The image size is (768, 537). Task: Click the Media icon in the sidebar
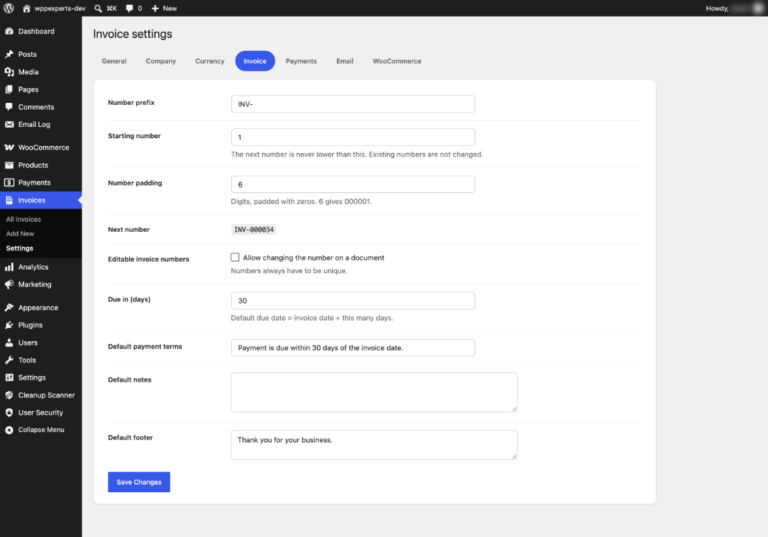coord(9,72)
